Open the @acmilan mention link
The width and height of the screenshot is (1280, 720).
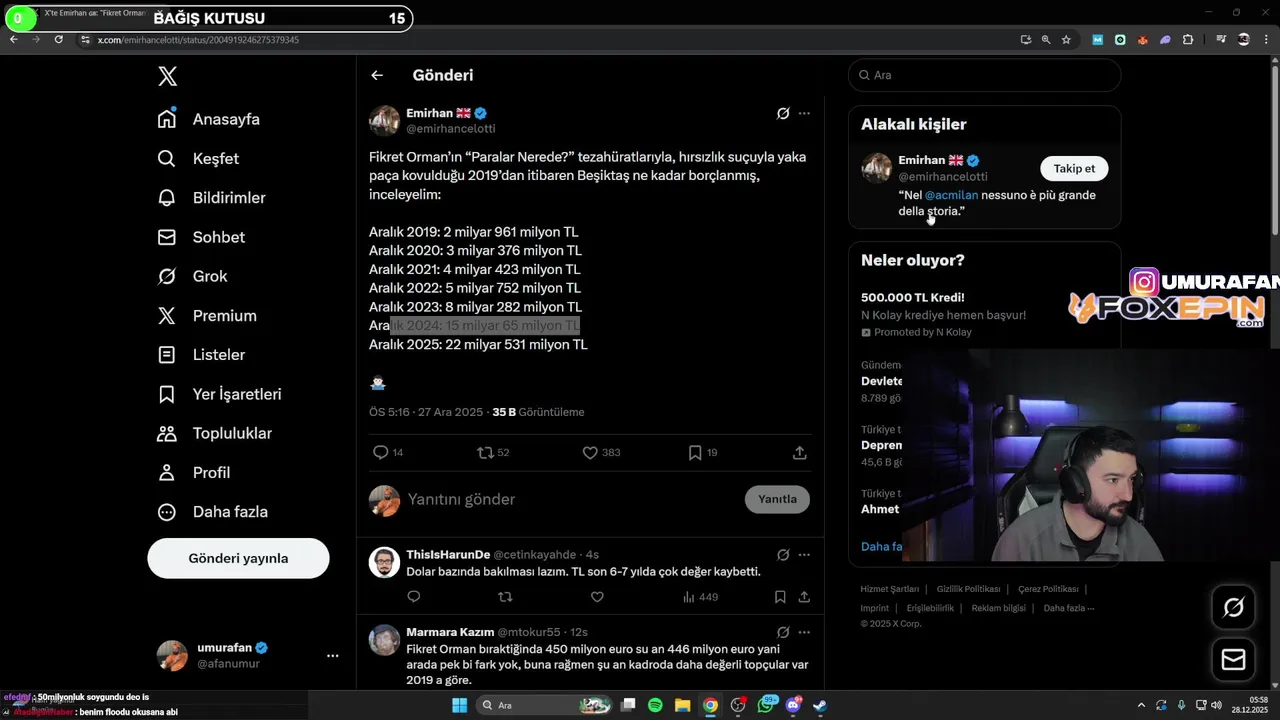tap(951, 195)
